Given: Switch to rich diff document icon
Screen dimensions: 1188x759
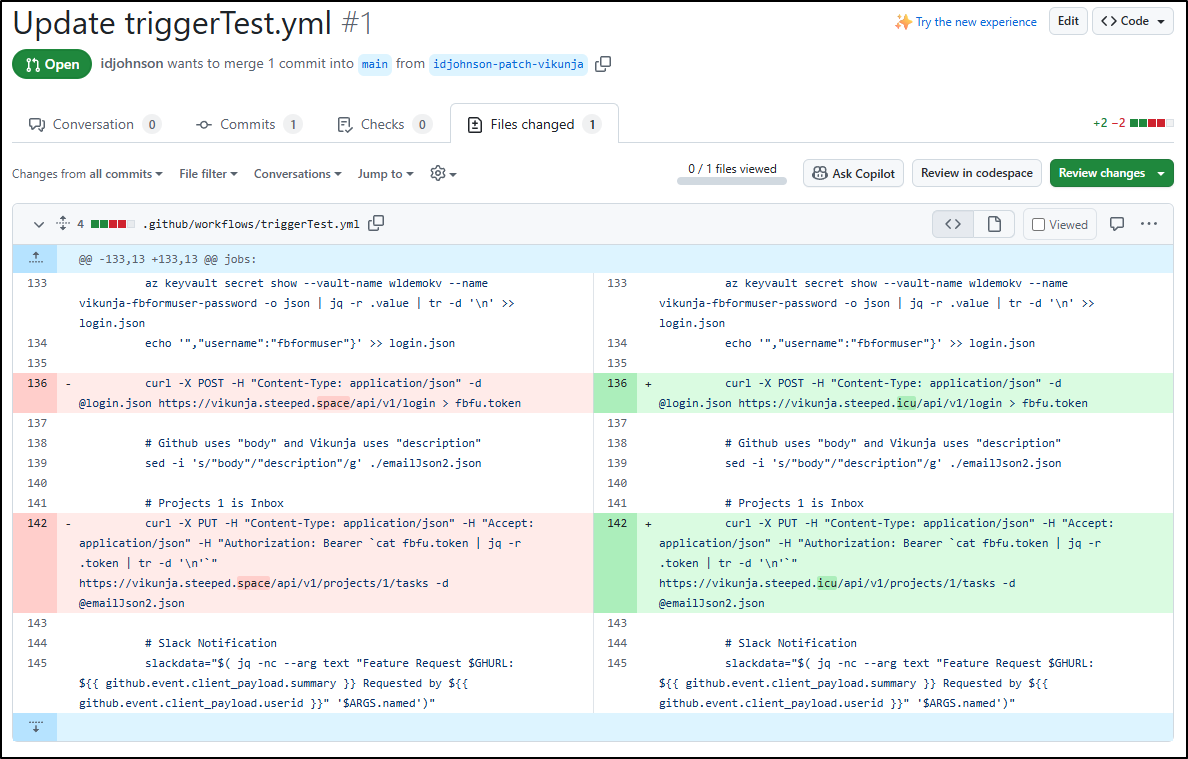Looking at the screenshot, I should coord(994,224).
